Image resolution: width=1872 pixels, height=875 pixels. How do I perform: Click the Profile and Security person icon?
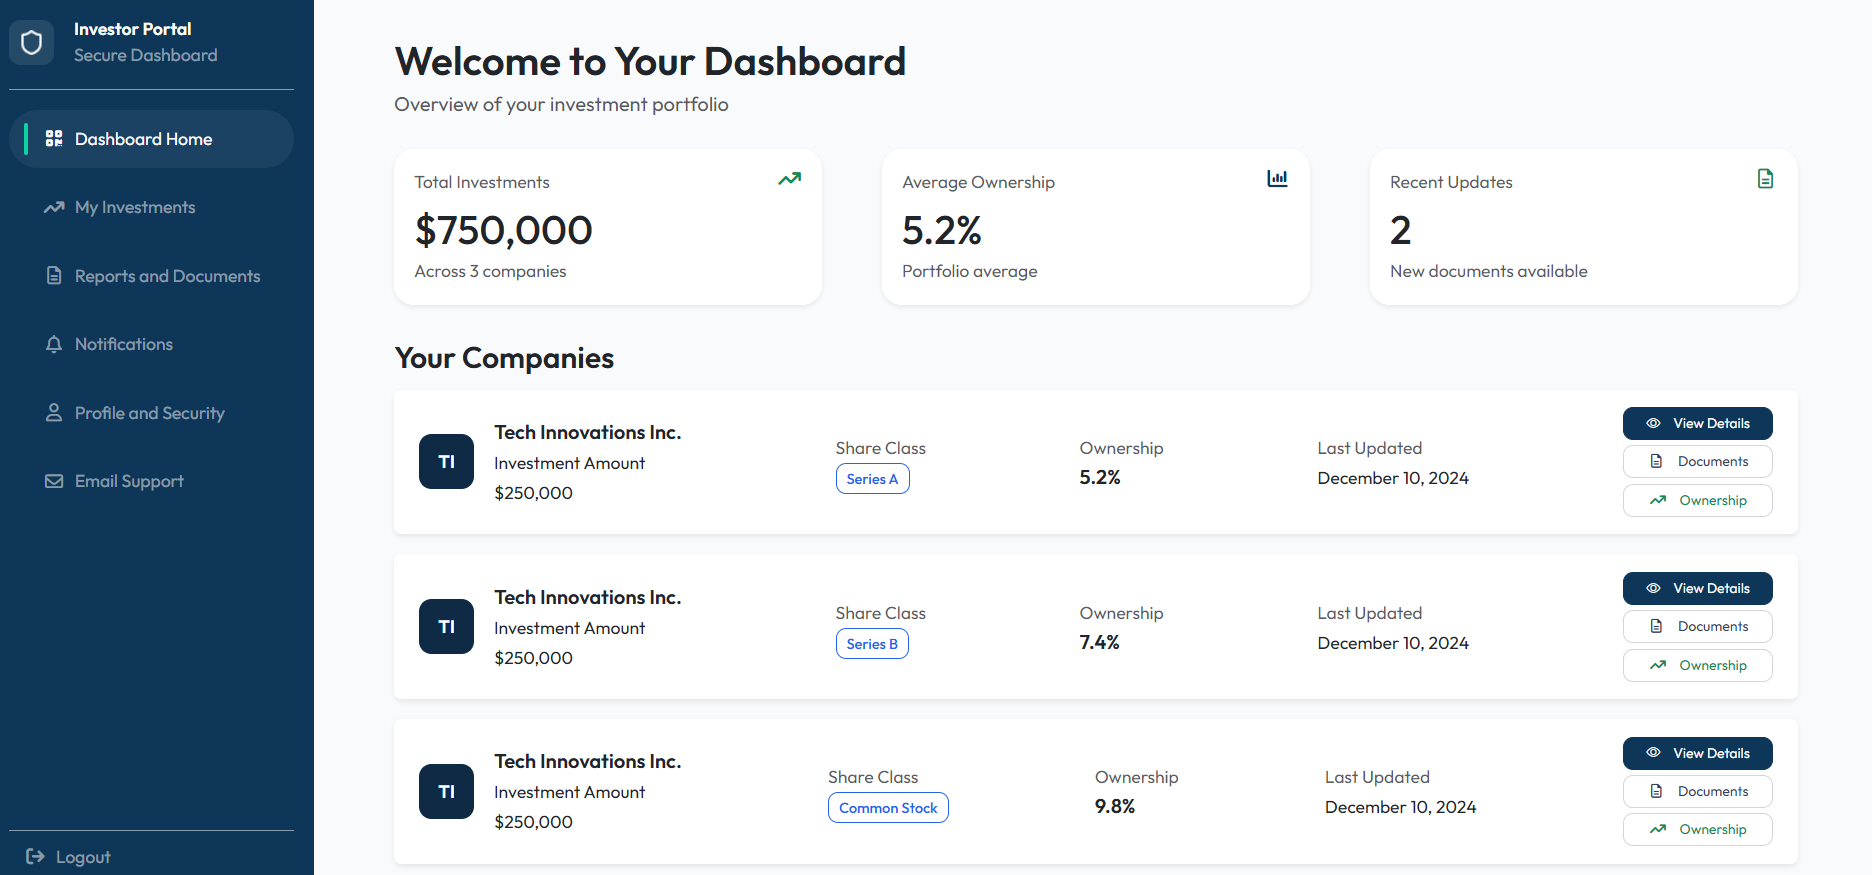pos(54,413)
